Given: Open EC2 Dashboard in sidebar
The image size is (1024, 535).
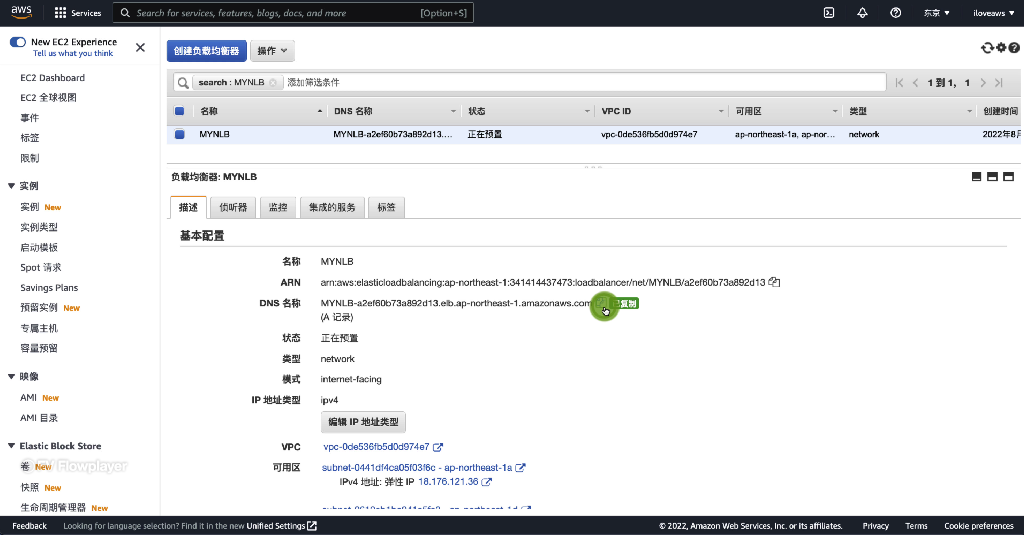Looking at the screenshot, I should click(x=52, y=78).
